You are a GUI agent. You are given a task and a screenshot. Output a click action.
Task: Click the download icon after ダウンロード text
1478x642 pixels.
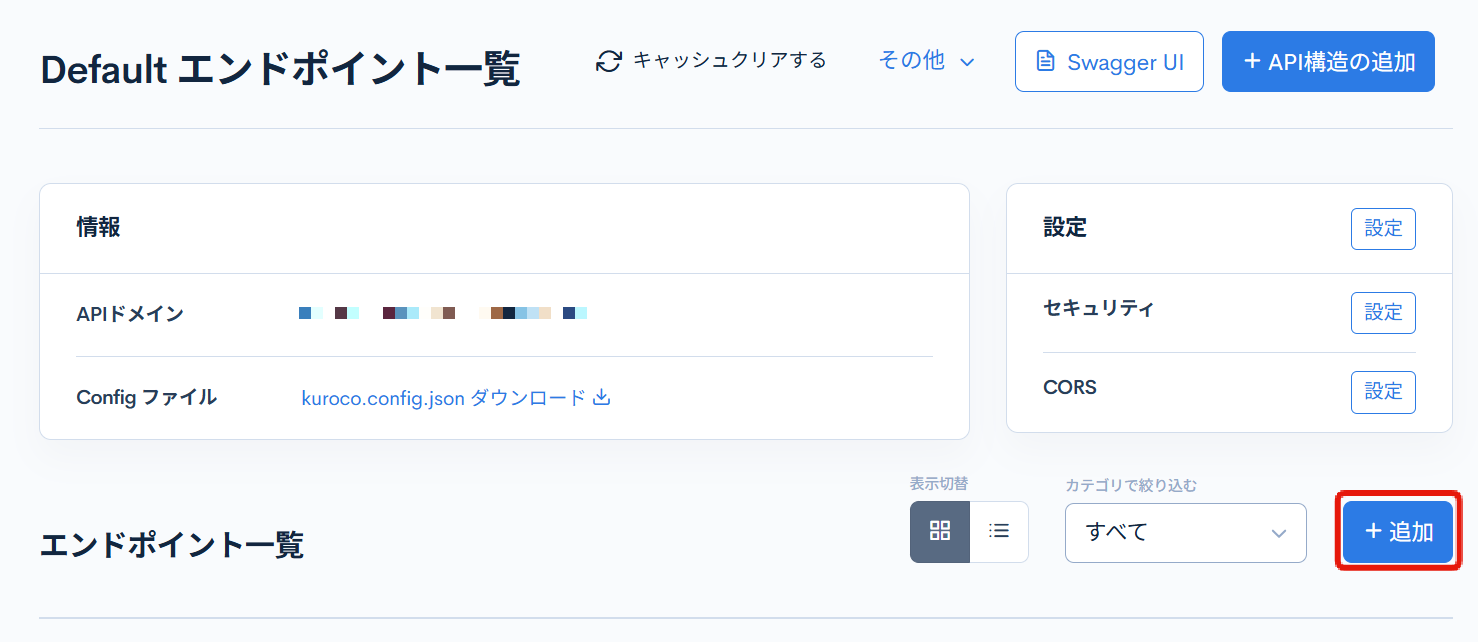pos(601,397)
